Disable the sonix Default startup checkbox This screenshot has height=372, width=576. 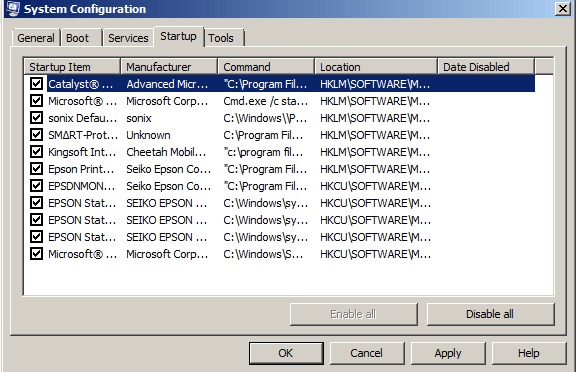coord(36,118)
